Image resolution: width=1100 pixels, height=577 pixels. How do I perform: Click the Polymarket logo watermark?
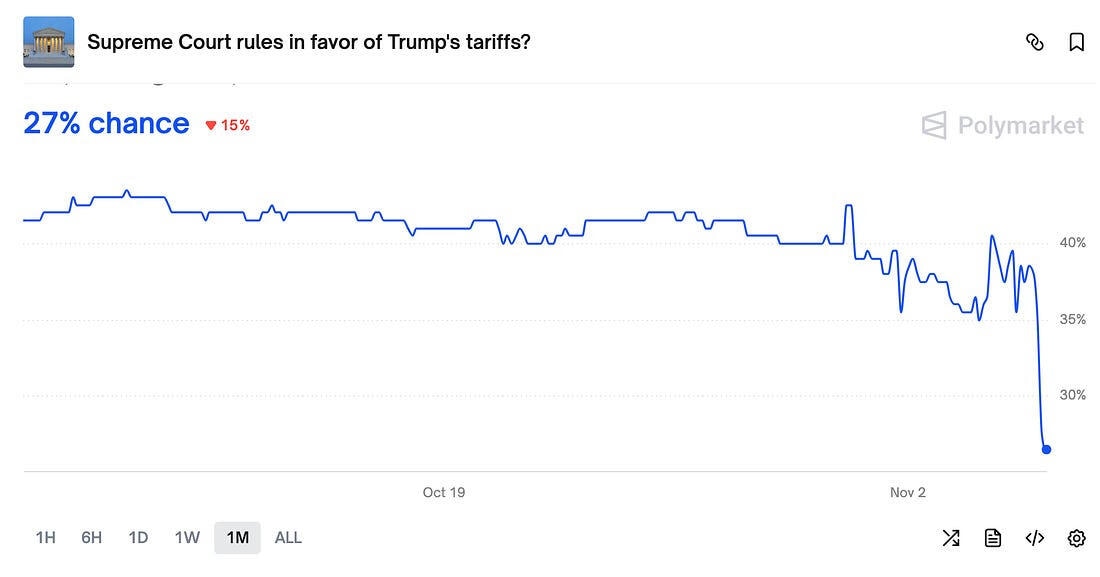pos(1002,125)
